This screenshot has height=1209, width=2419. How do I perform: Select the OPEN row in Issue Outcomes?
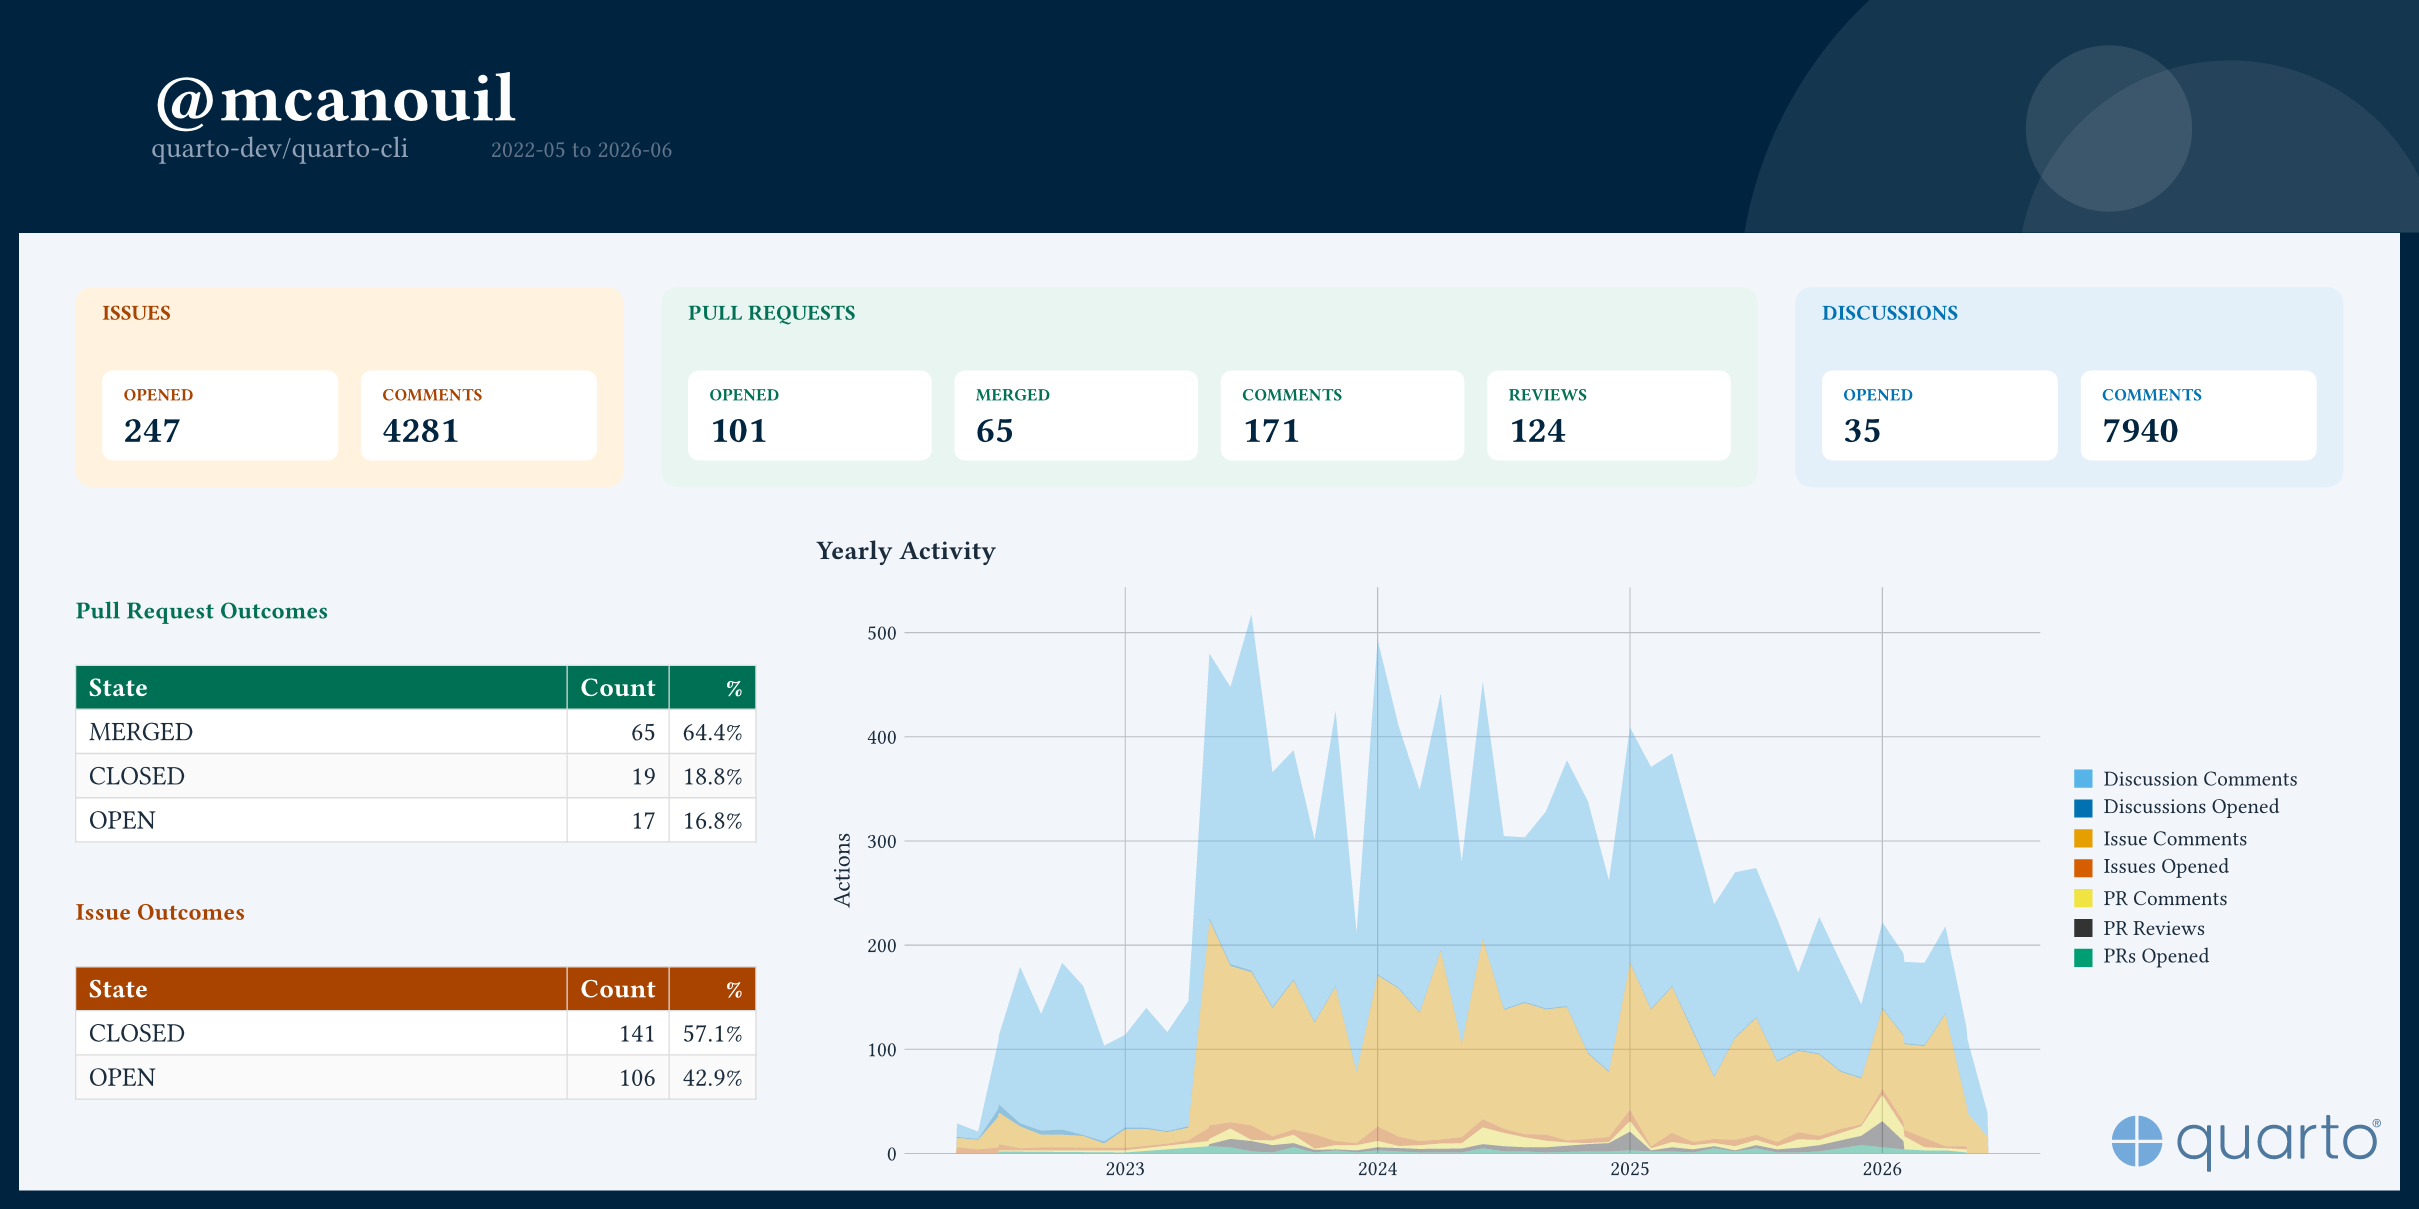point(416,1078)
